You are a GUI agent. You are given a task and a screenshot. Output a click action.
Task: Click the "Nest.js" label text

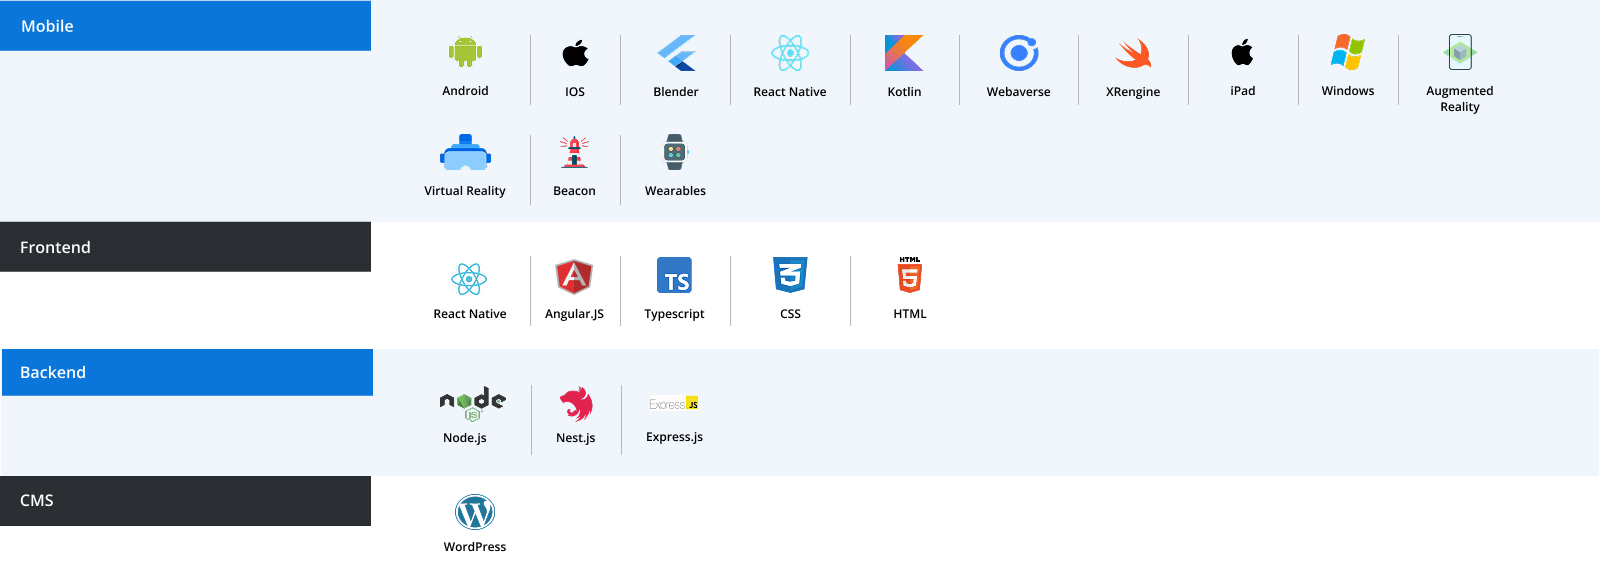[x=576, y=438]
